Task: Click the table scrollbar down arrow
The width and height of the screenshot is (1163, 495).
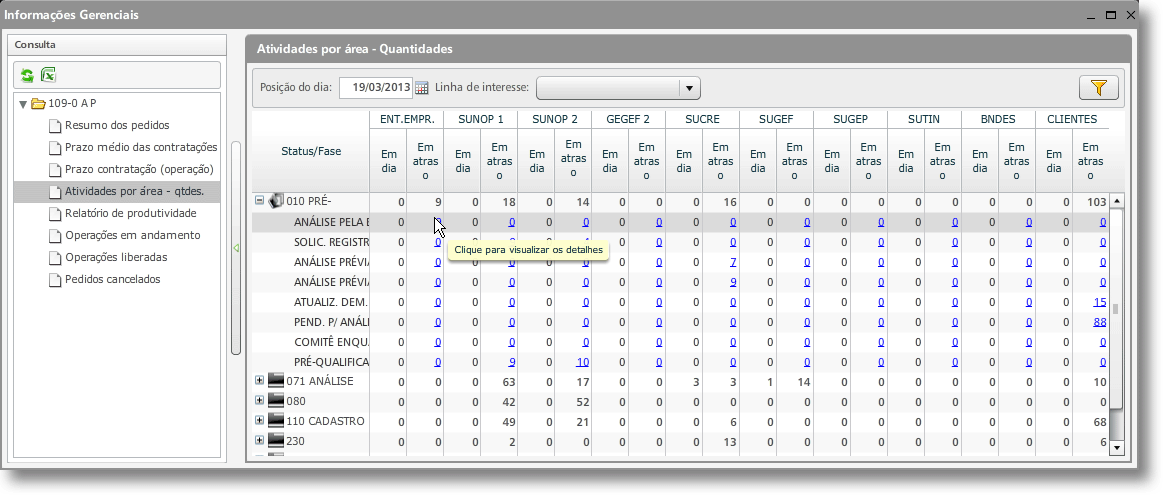Action: coord(1116,448)
